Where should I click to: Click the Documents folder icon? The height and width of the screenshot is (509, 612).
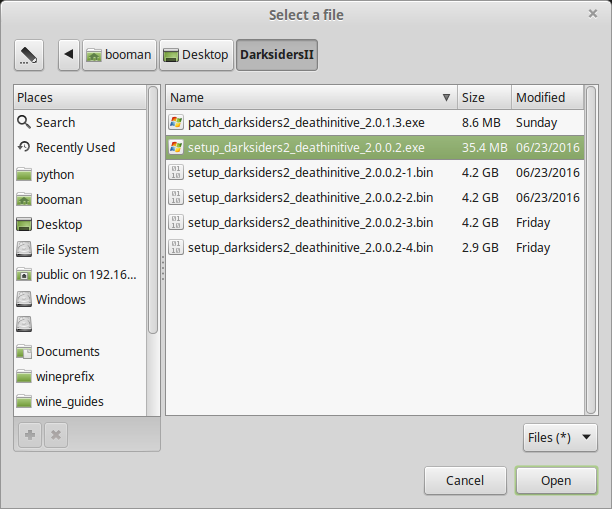coord(24,351)
